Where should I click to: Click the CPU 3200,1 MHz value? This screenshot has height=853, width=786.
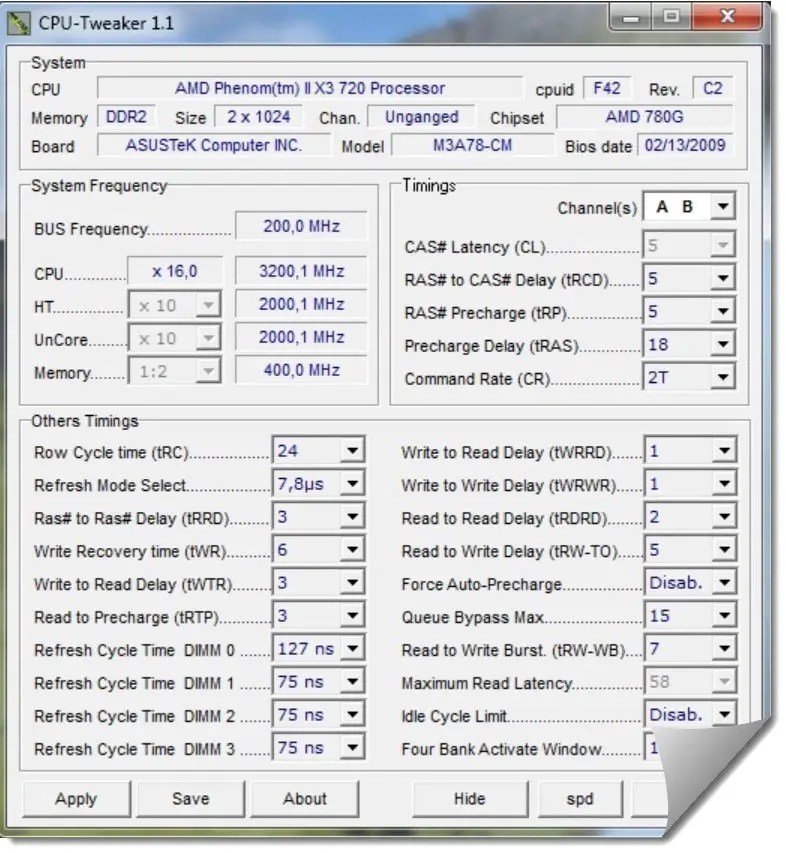coord(301,271)
